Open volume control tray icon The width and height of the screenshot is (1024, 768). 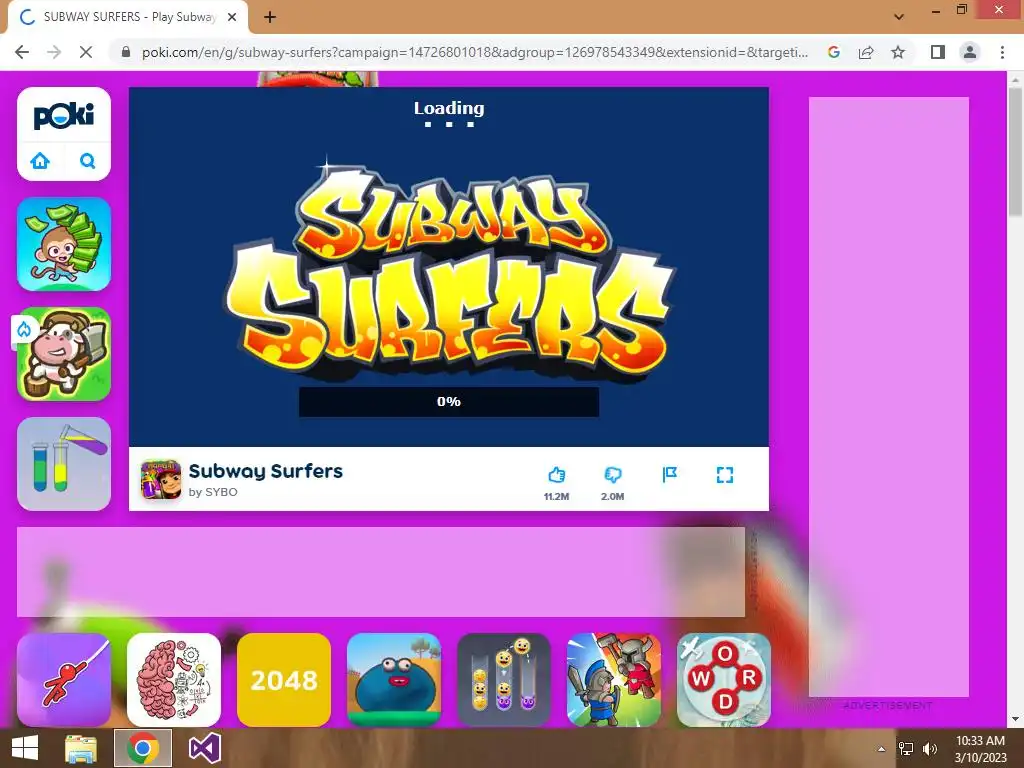930,749
